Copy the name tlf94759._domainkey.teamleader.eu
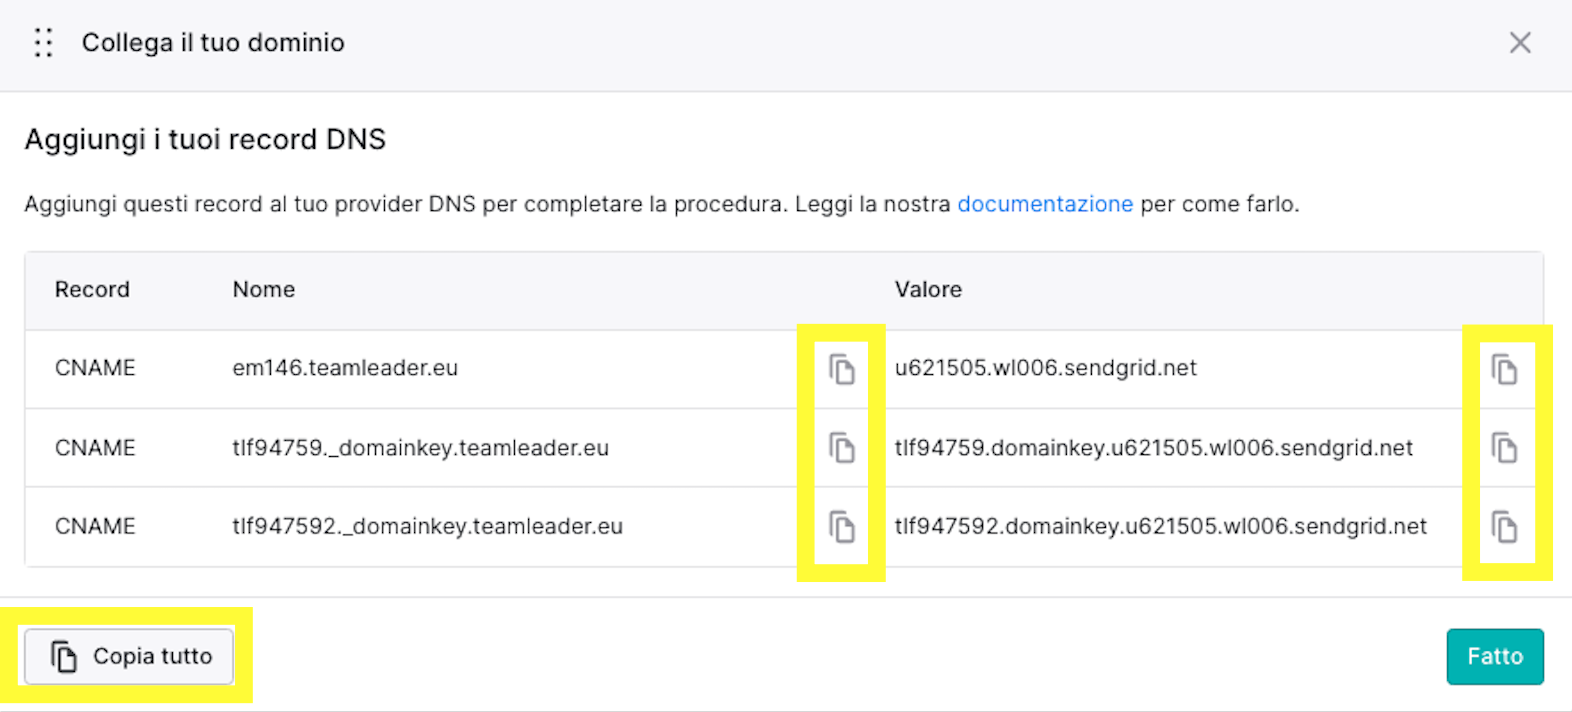 [842, 448]
